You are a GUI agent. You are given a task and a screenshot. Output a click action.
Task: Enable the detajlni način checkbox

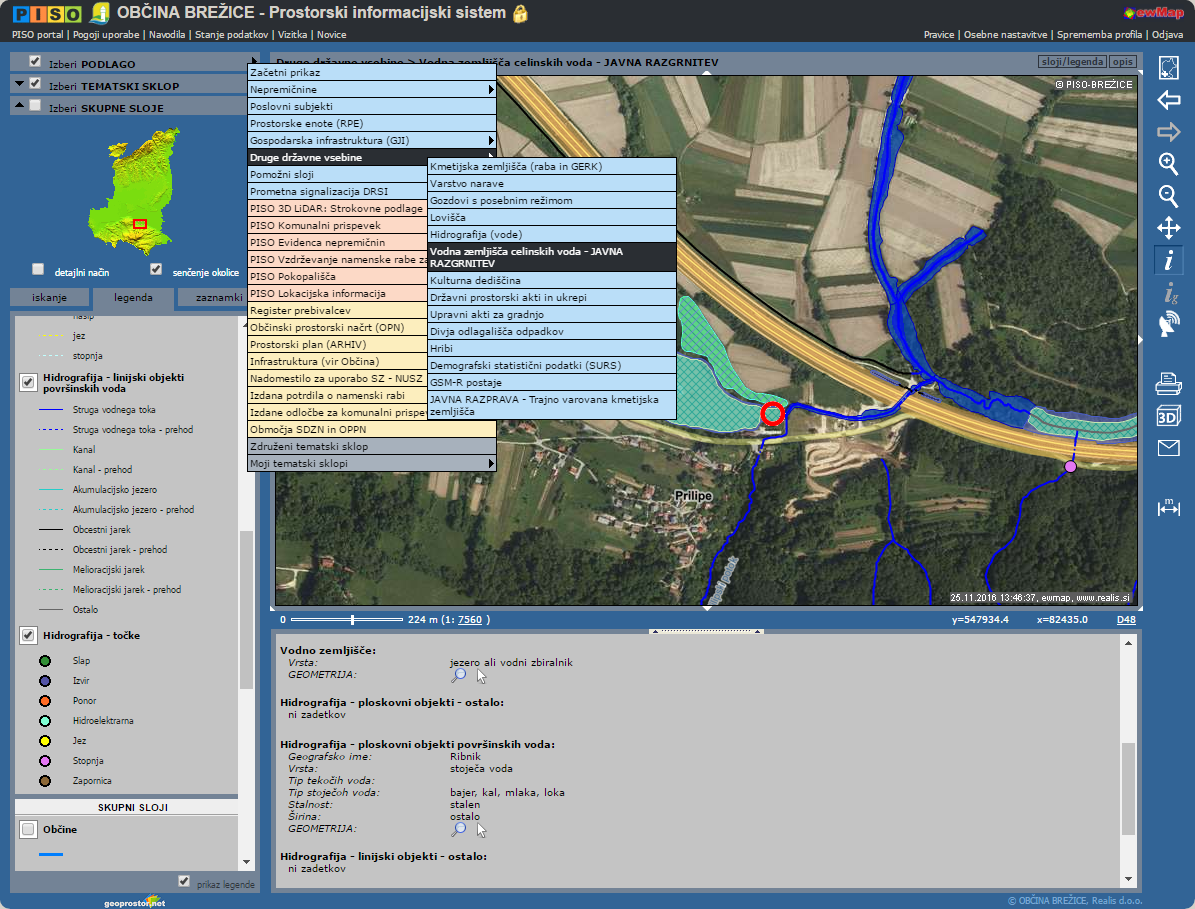(x=38, y=270)
